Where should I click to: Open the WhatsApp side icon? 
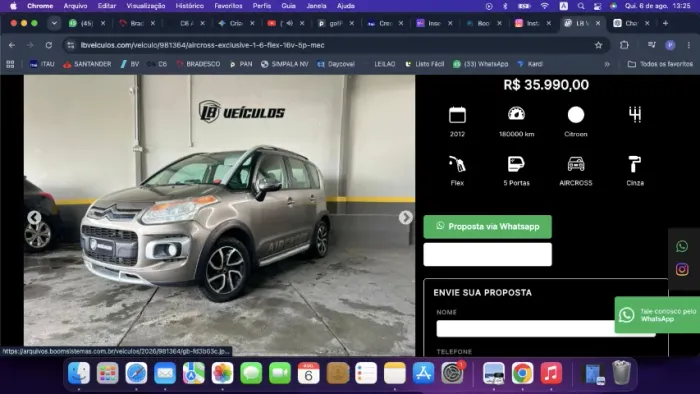682,246
